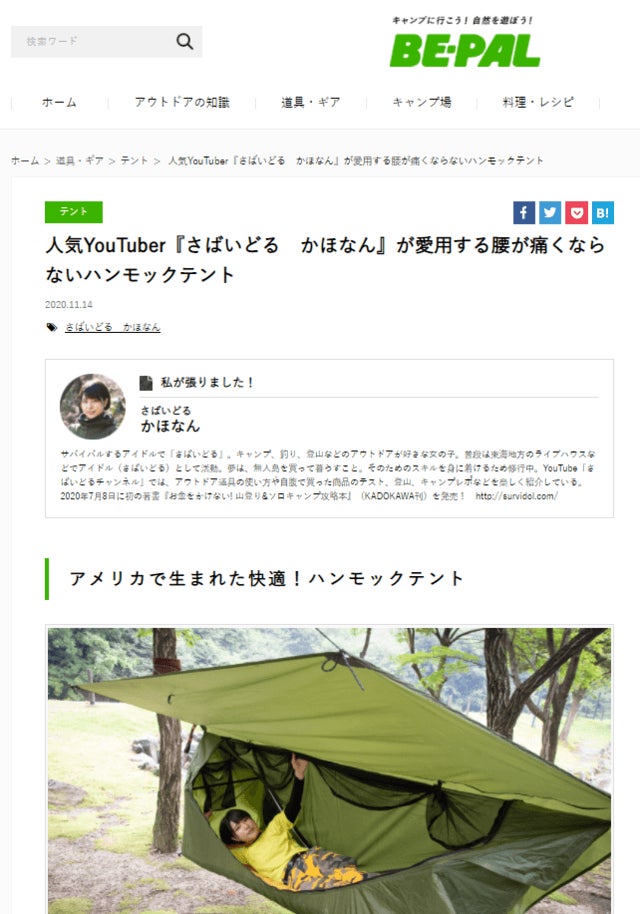Image resolution: width=640 pixels, height=914 pixels.
Task: Open the アウトドアの知識 menu item
Action: point(182,103)
